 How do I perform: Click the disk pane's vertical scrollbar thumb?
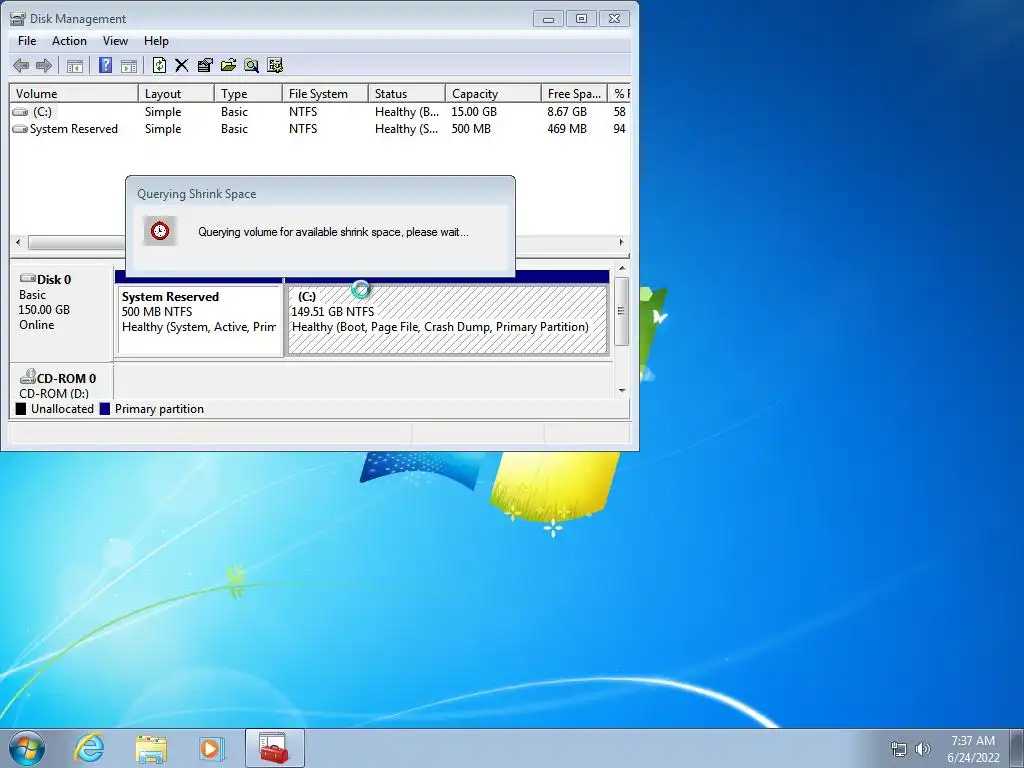622,311
